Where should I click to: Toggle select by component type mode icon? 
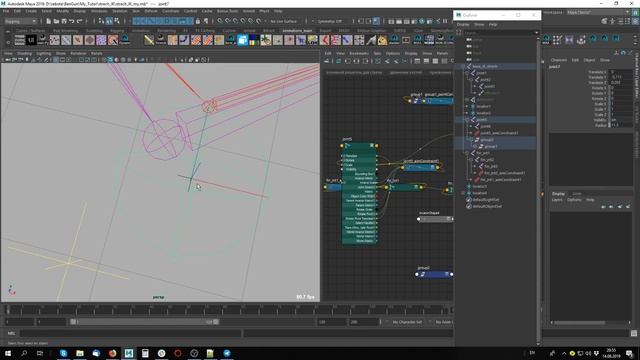point(117,21)
